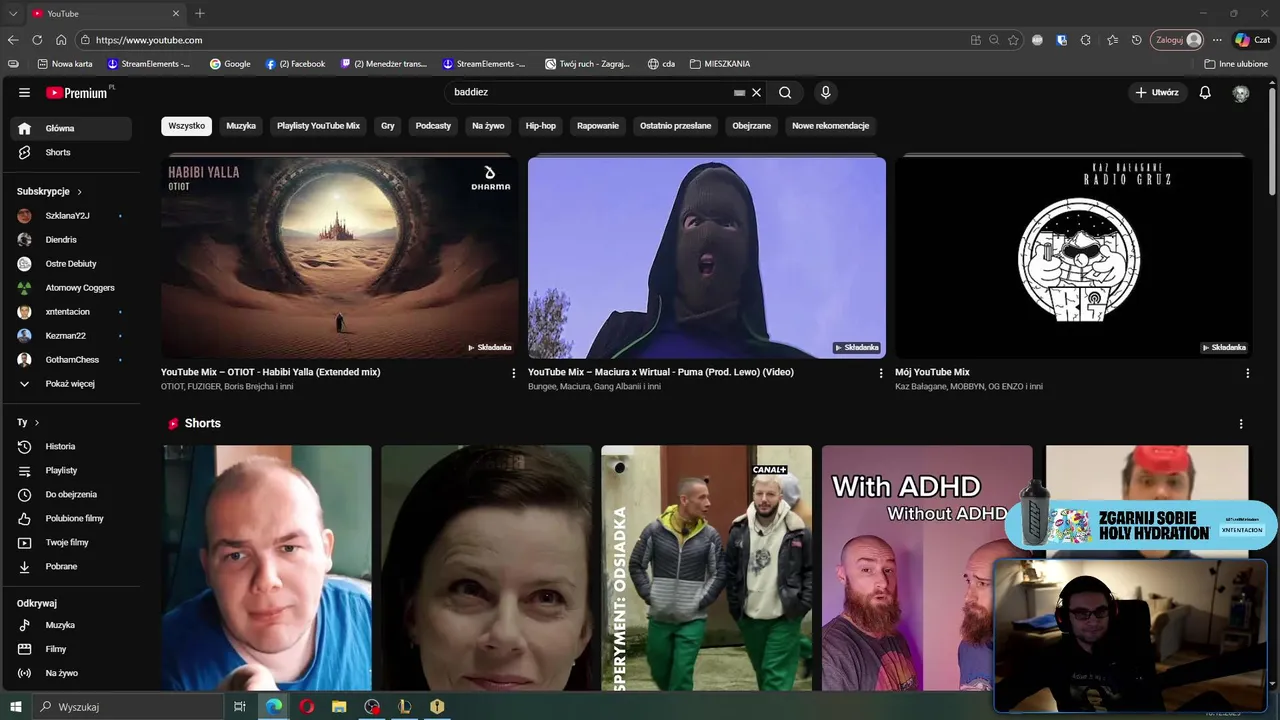The image size is (1280, 720).
Task: Open options menu for Mój YouTube Mix
Action: [x=1247, y=373]
